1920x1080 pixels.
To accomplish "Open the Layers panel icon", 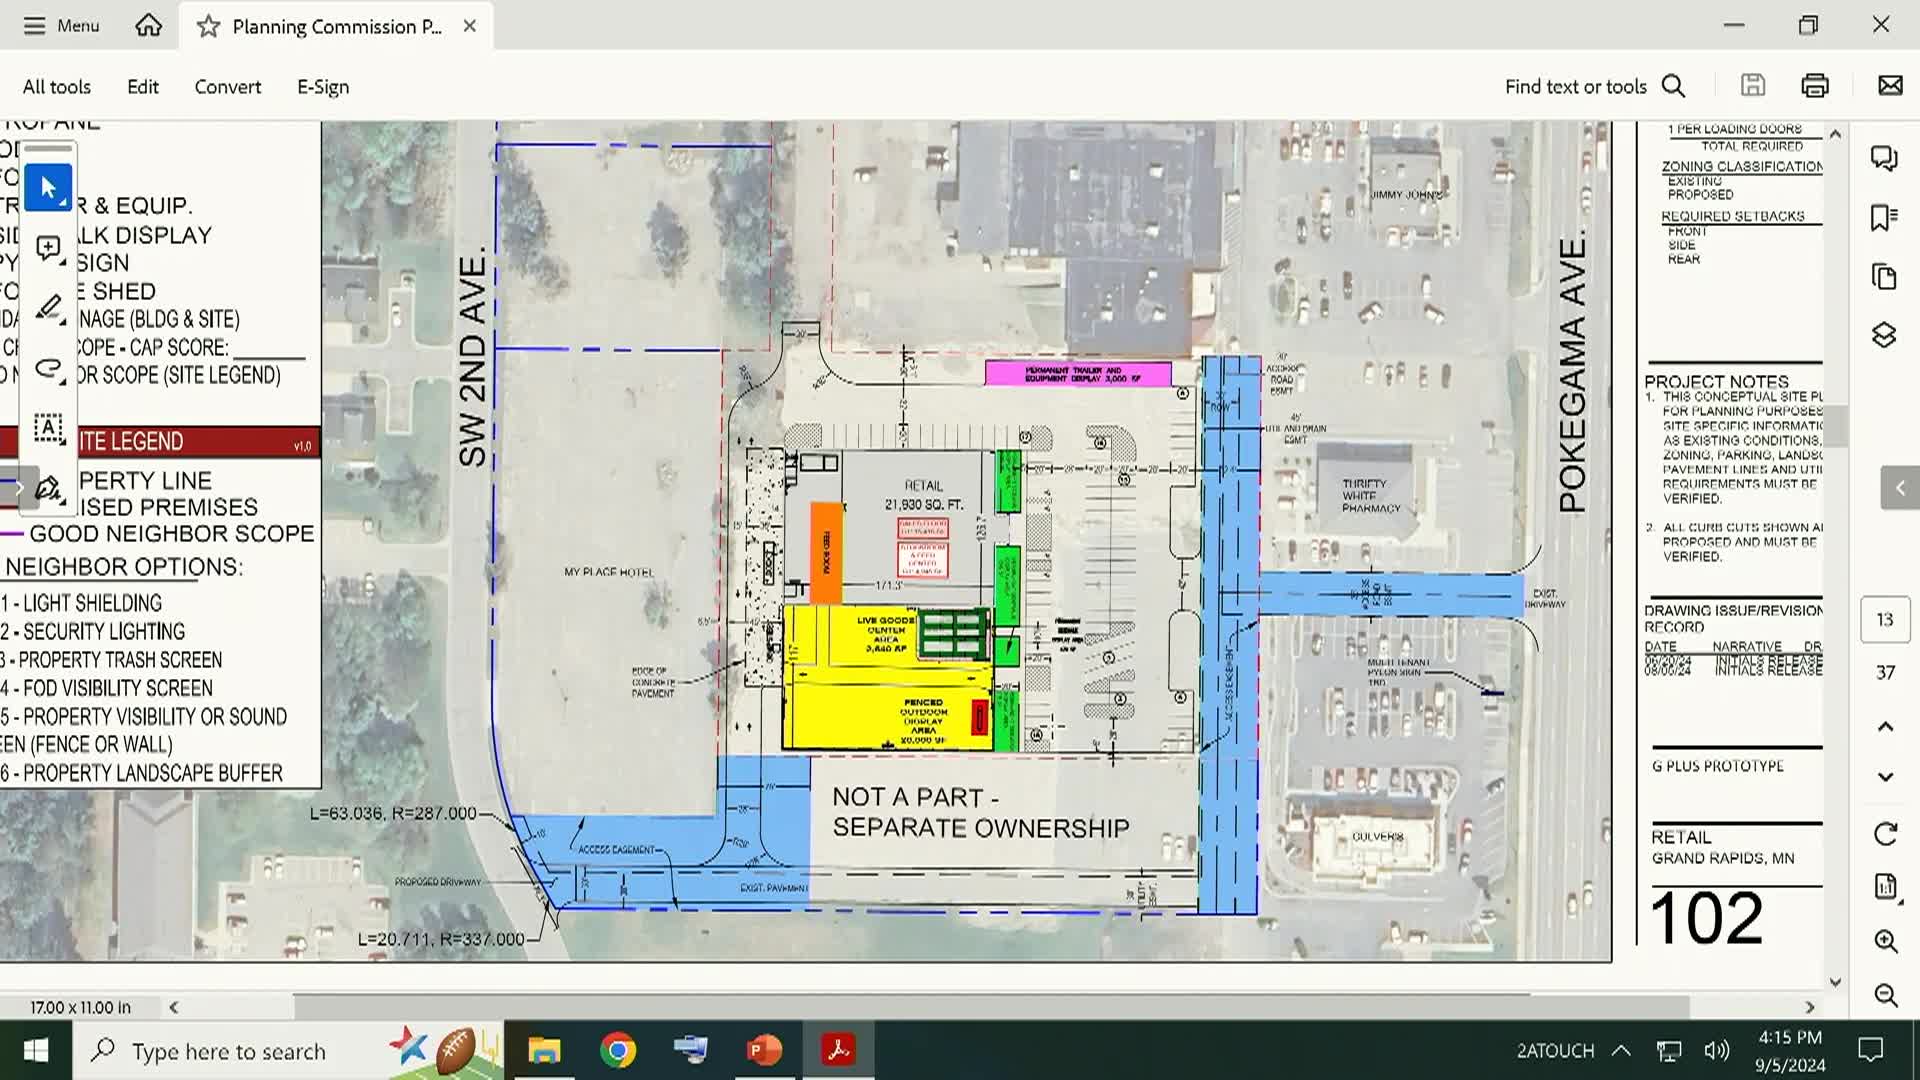I will [x=1884, y=335].
